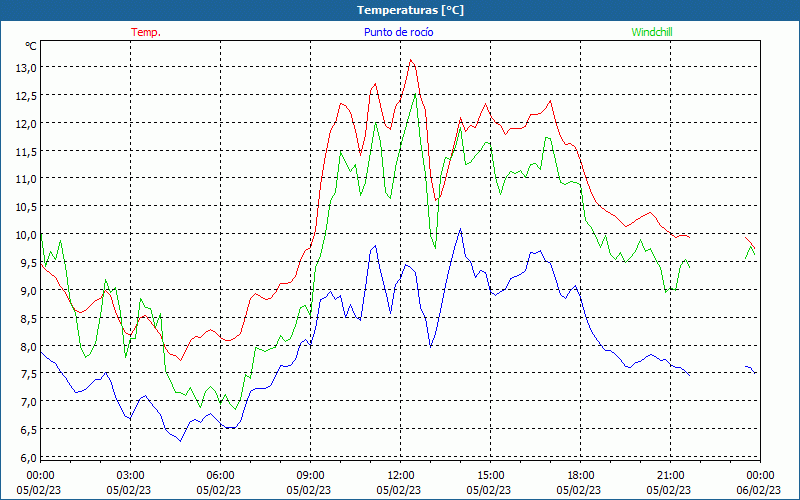Click the 13,0 y-axis value
This screenshot has height=500, width=800.
click(25, 67)
